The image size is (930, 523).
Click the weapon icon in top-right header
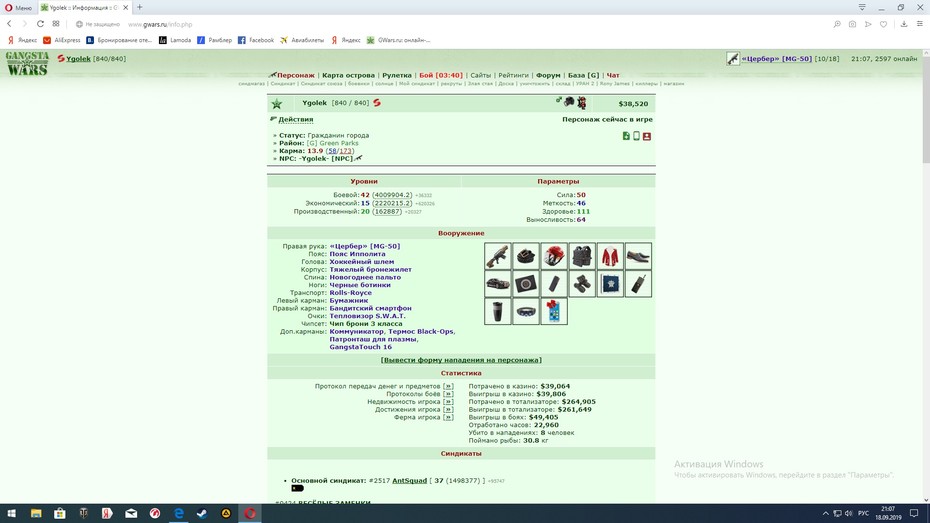click(732, 59)
